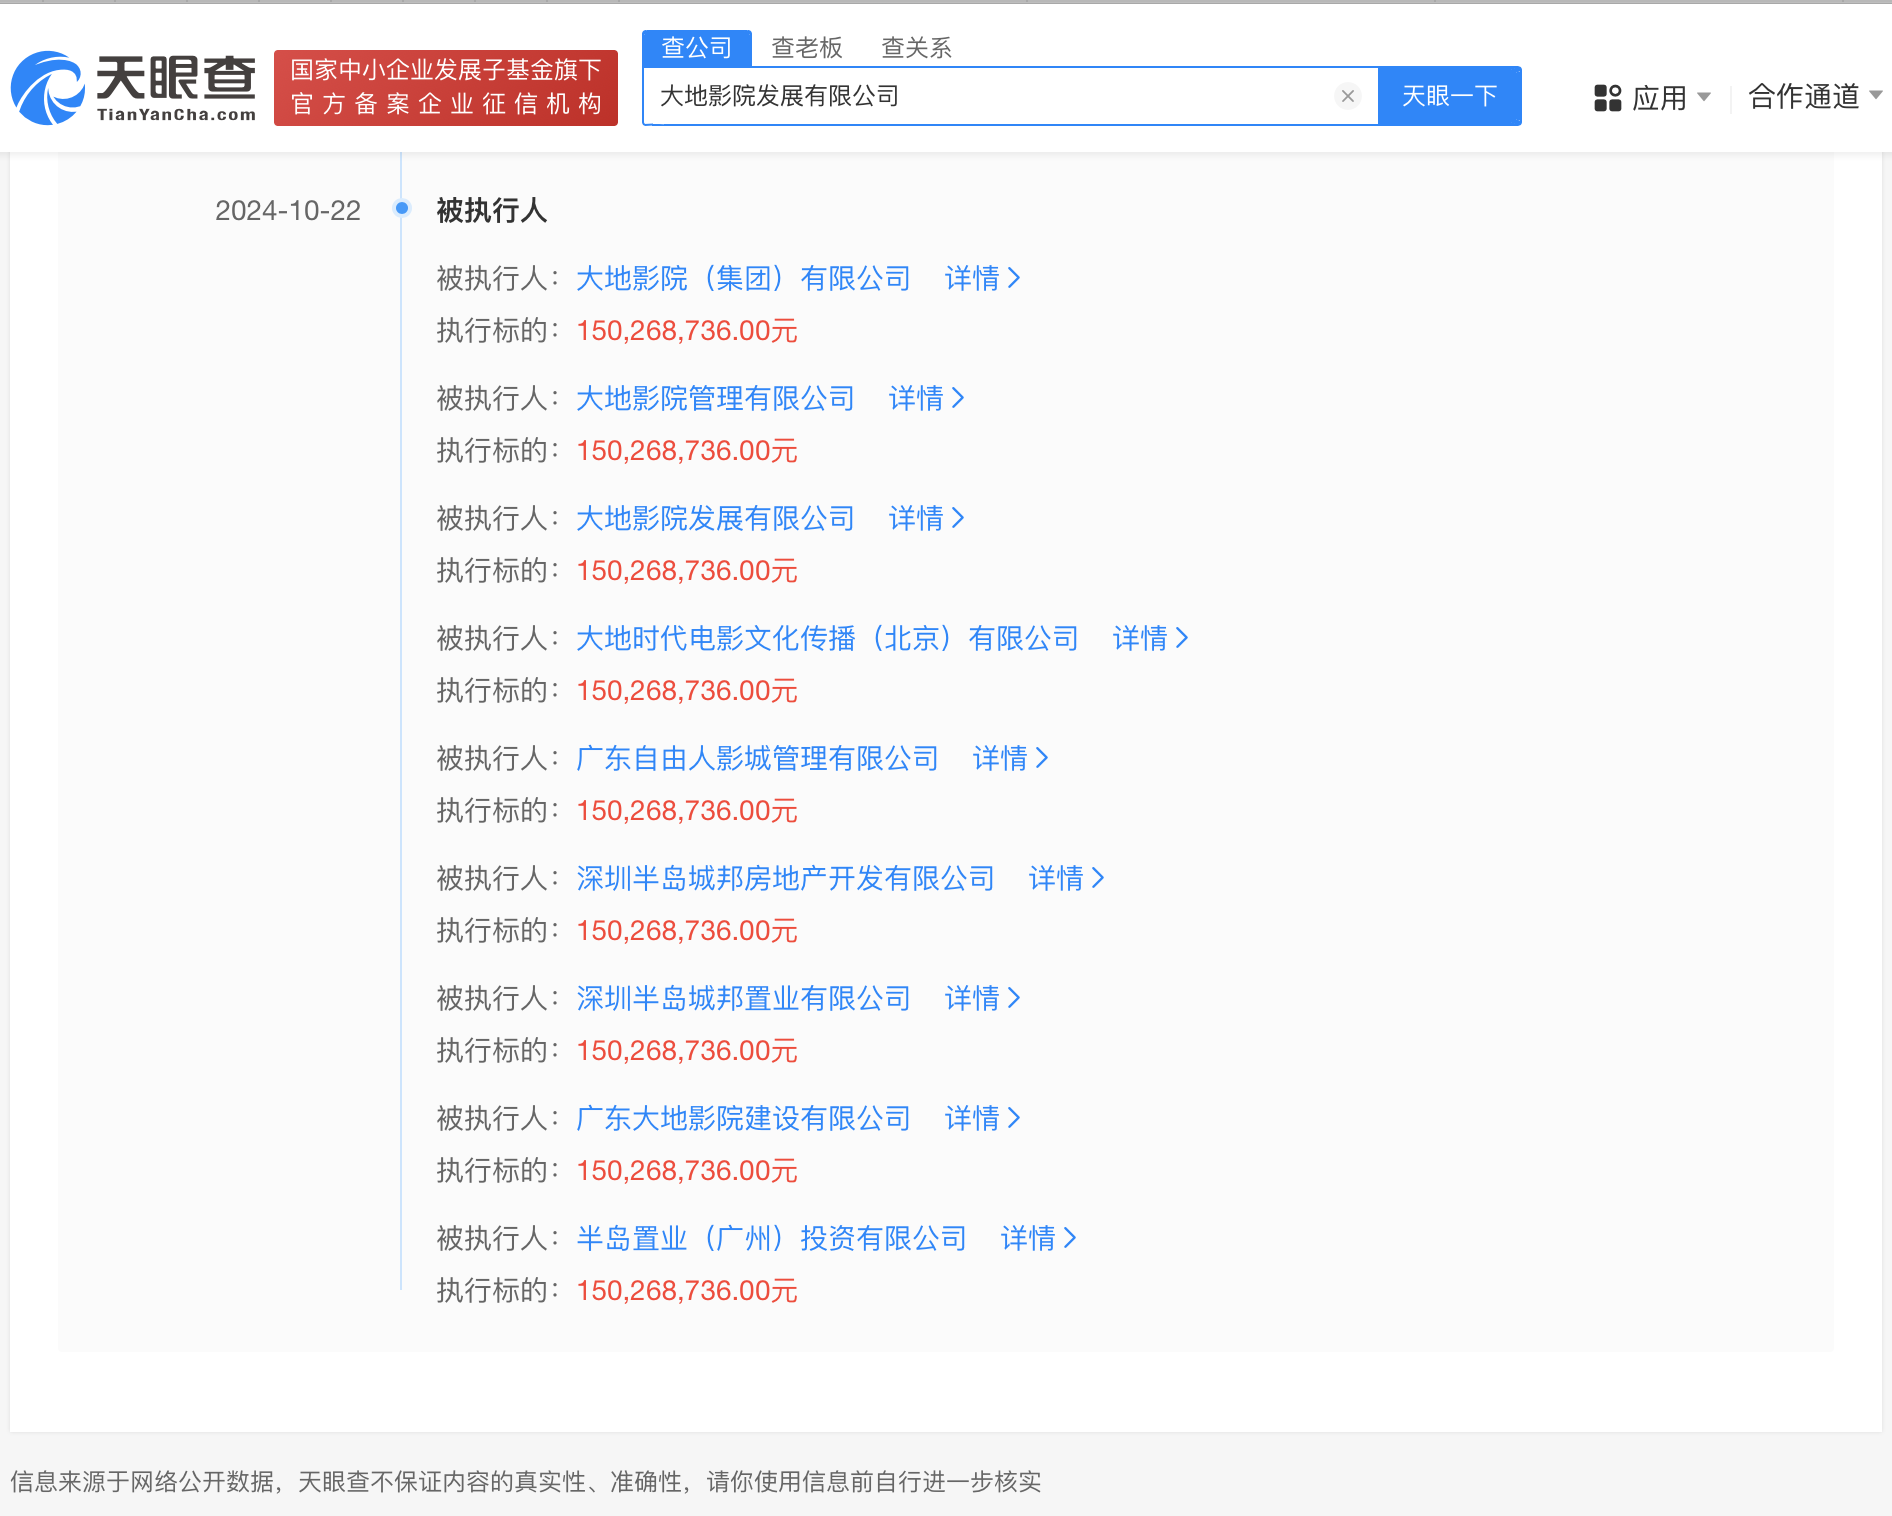The image size is (1892, 1516).
Task: Open 详情 for 大地影院管理有限公司
Action: [x=926, y=398]
